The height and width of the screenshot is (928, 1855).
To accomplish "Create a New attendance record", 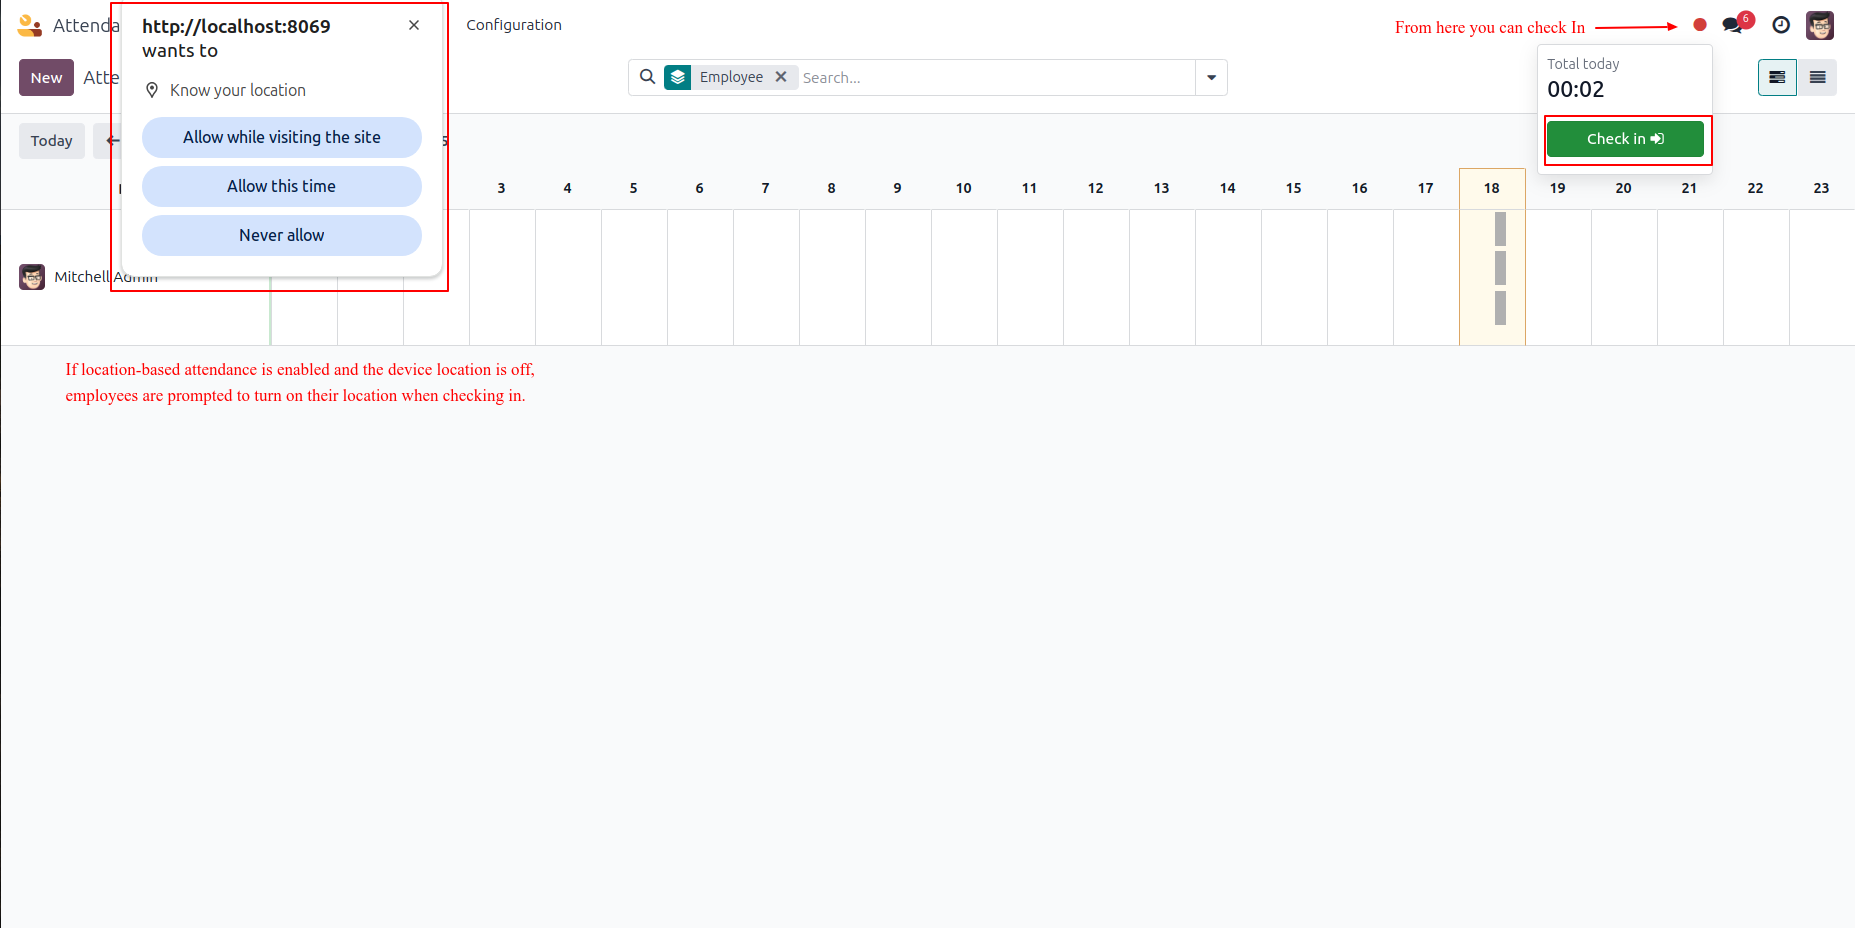I will [46, 78].
